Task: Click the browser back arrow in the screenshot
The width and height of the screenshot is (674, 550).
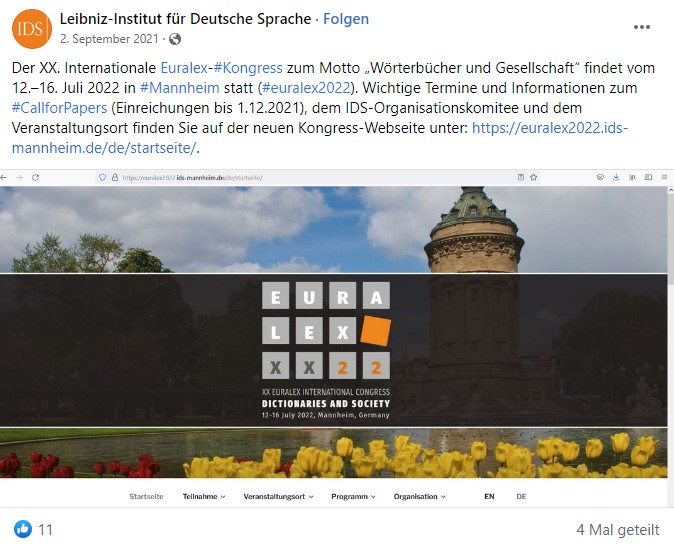Action: pos(3,177)
